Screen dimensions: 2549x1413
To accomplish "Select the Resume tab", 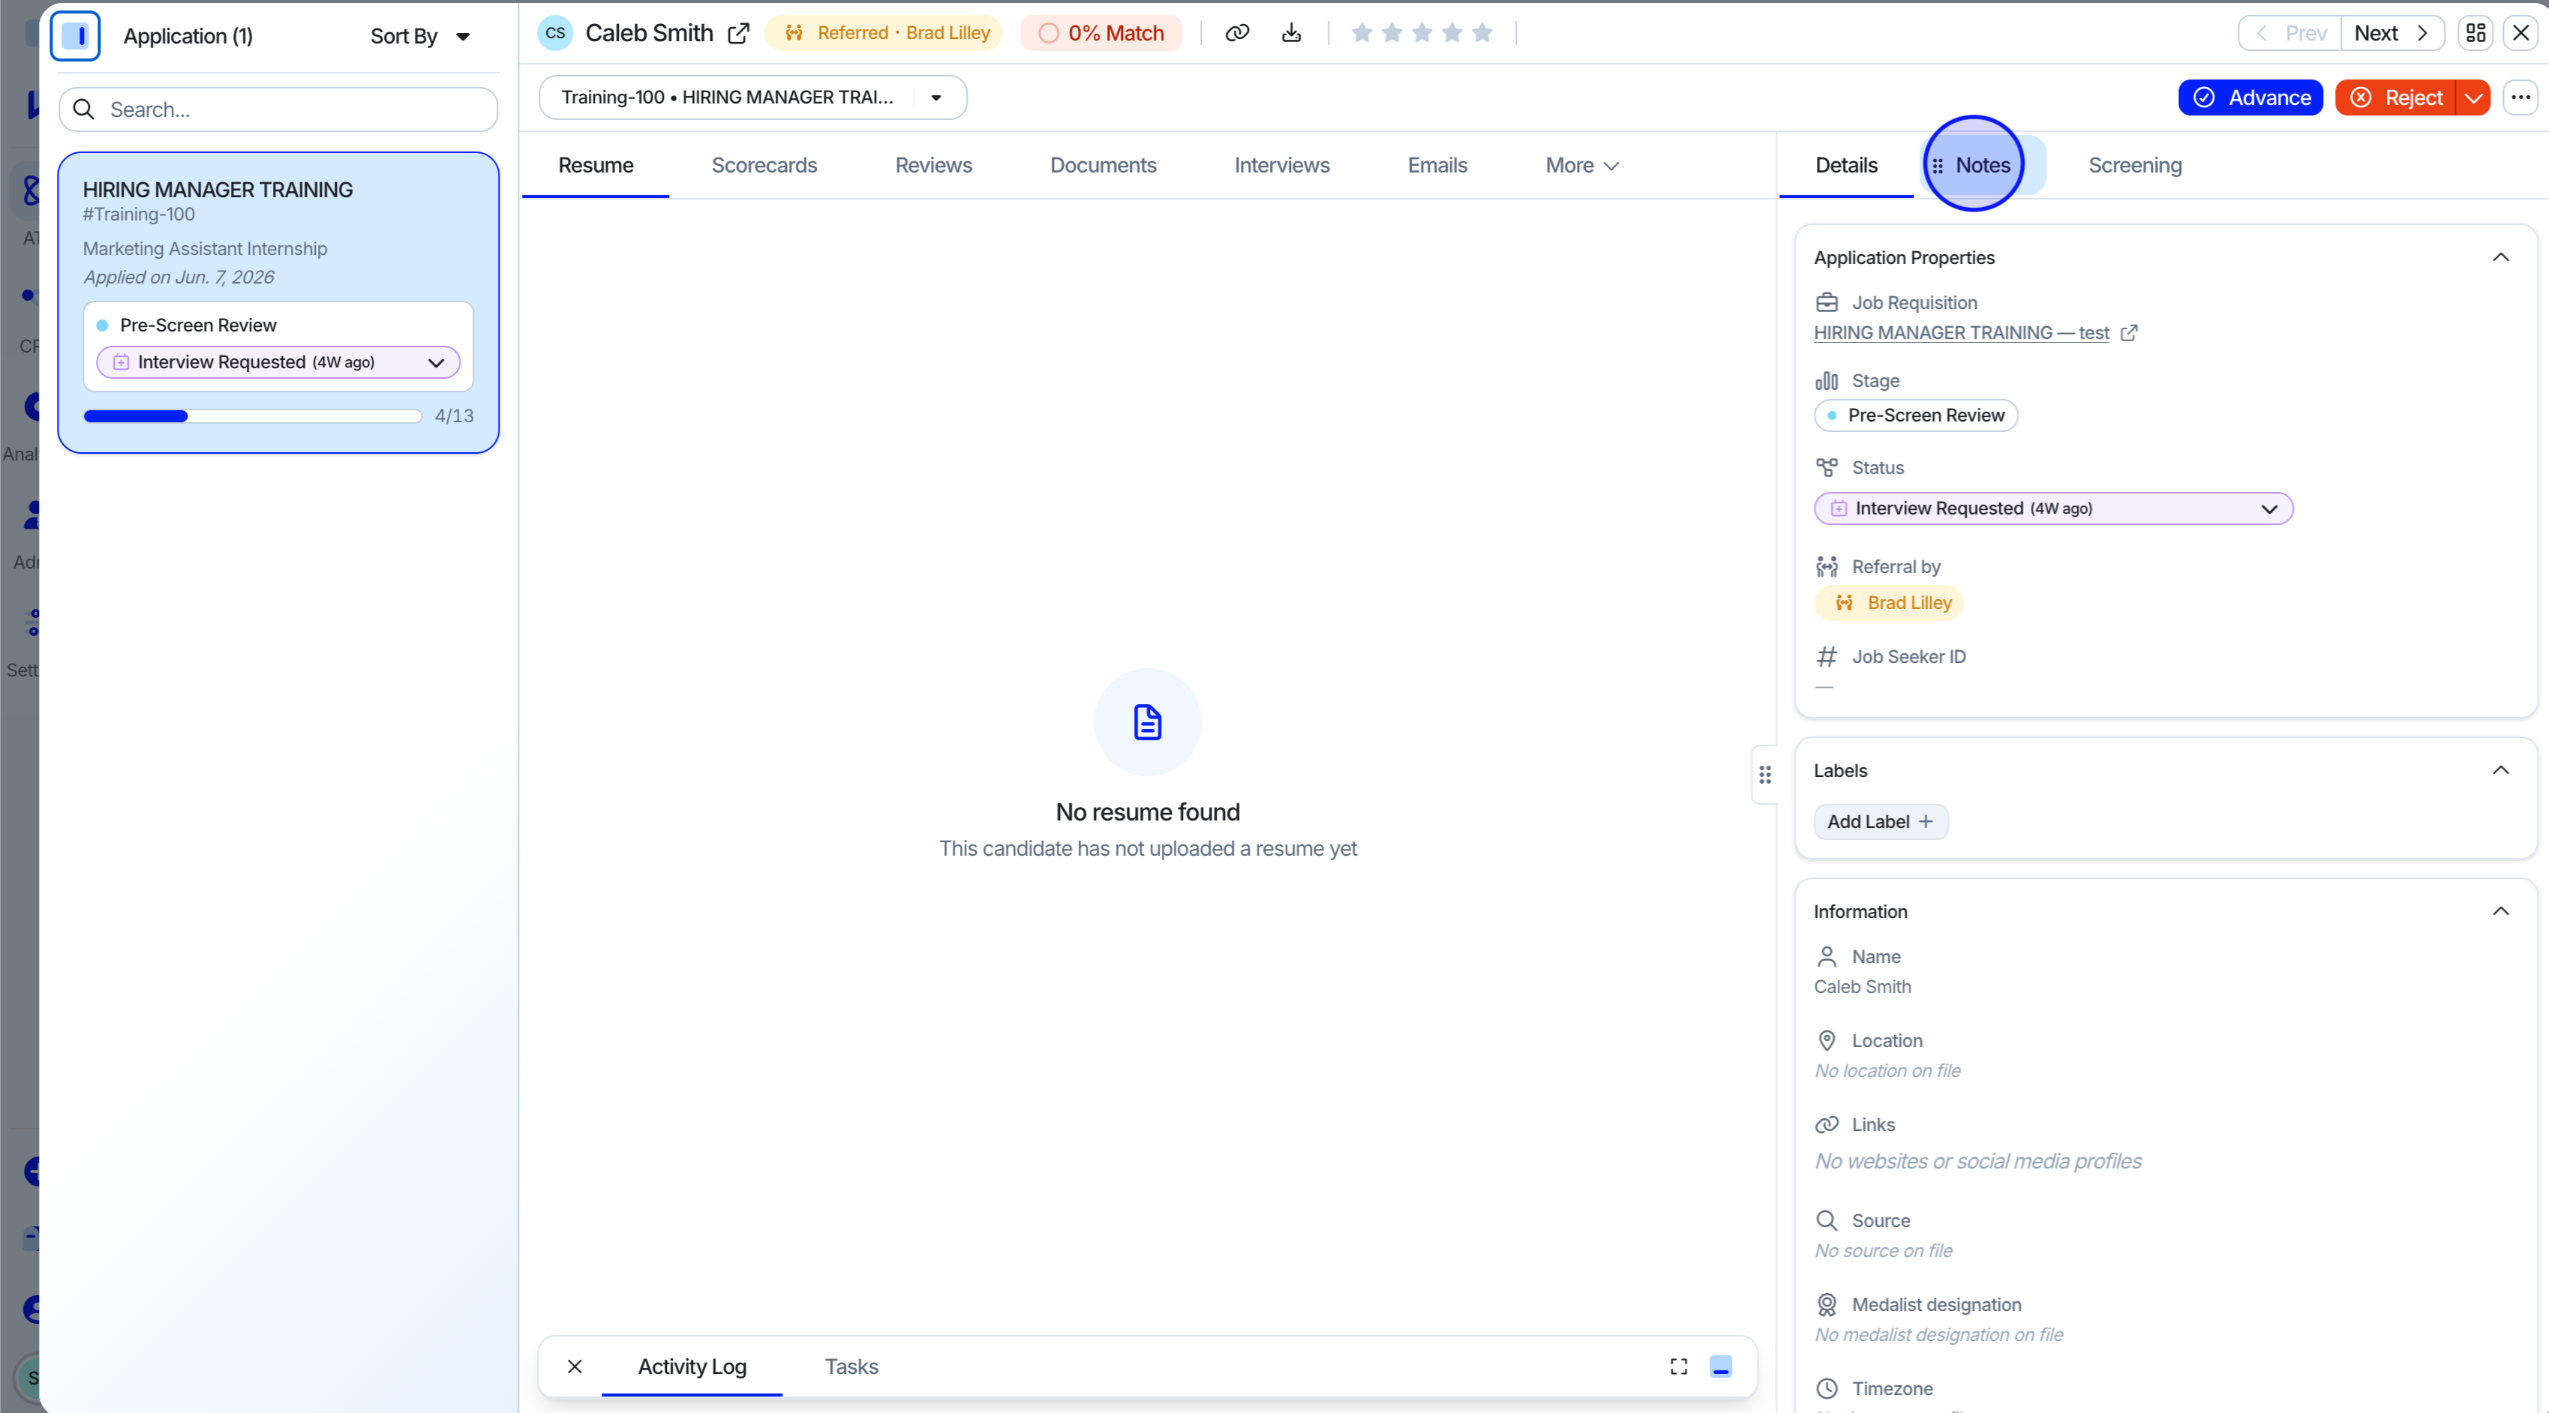I will 595,165.
